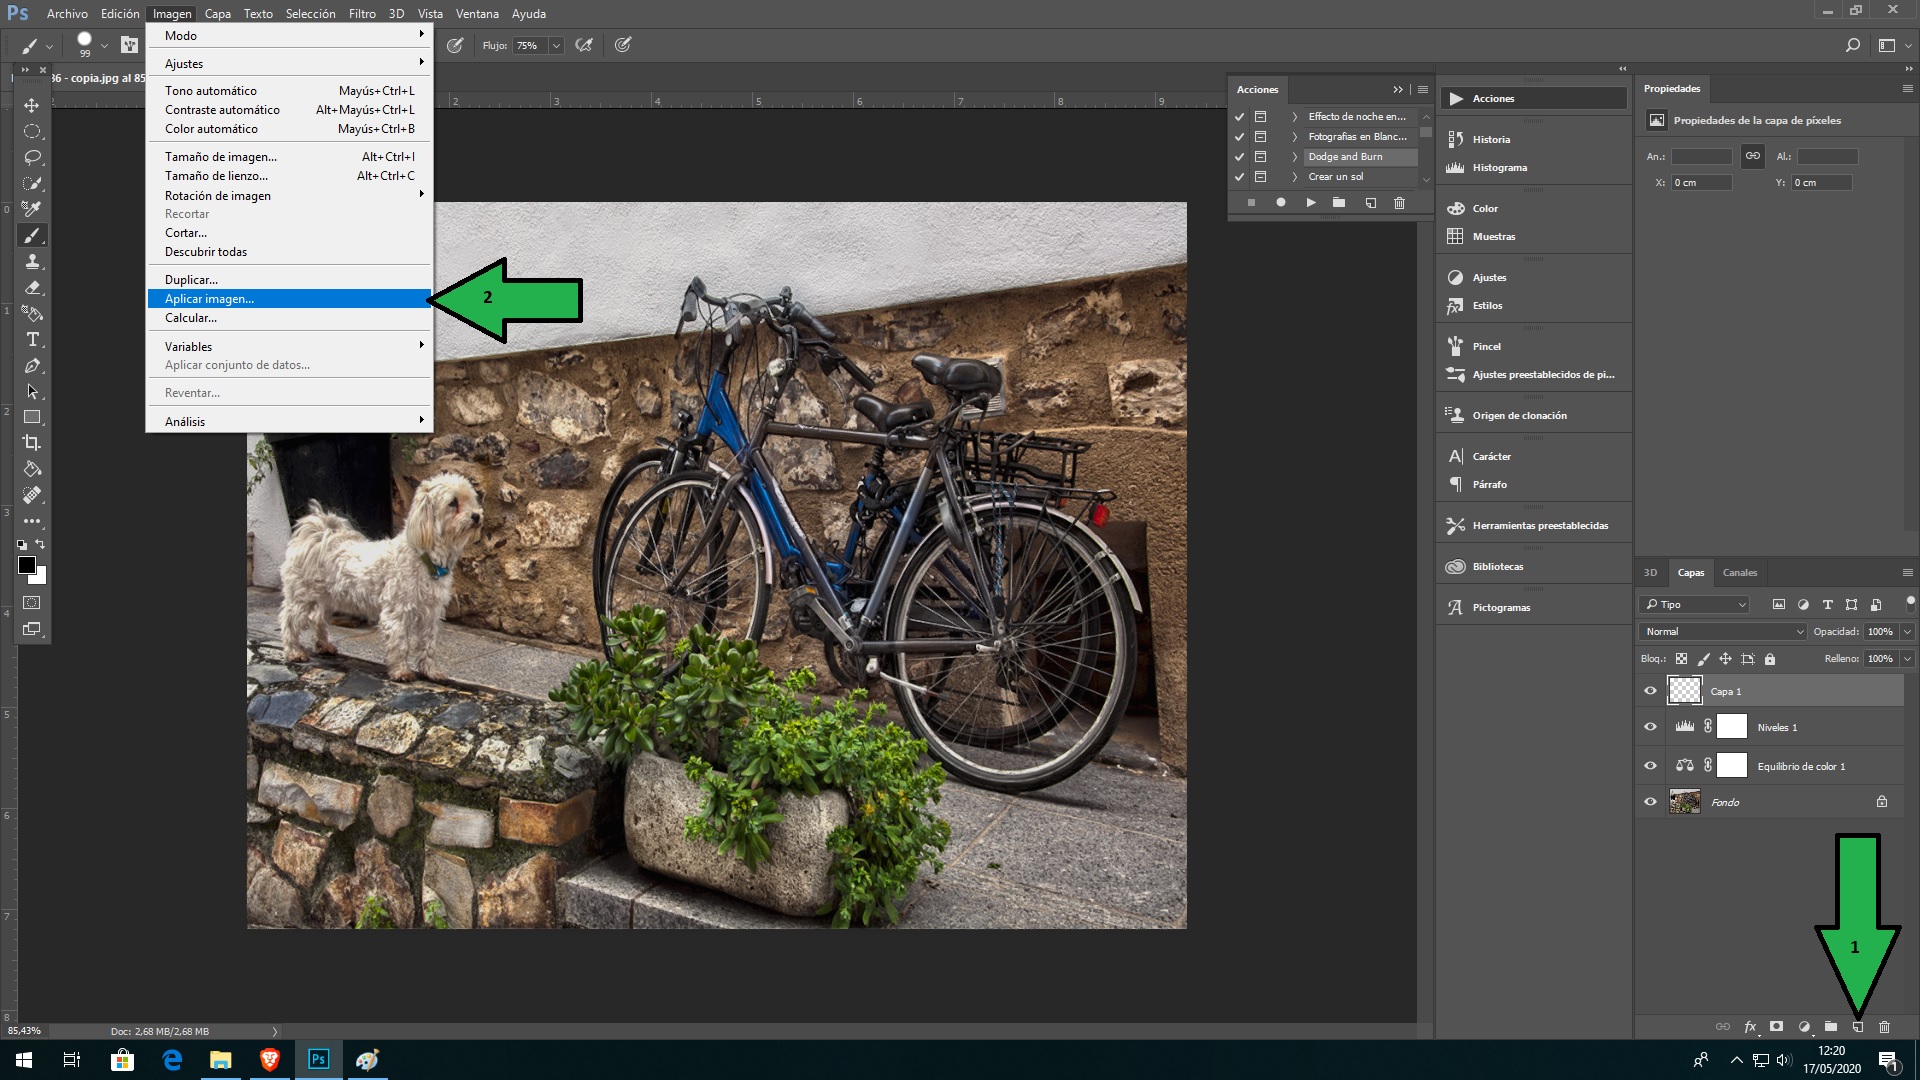Image resolution: width=1920 pixels, height=1080 pixels.
Task: Click the Eraser tool icon
Action: pos(33,287)
